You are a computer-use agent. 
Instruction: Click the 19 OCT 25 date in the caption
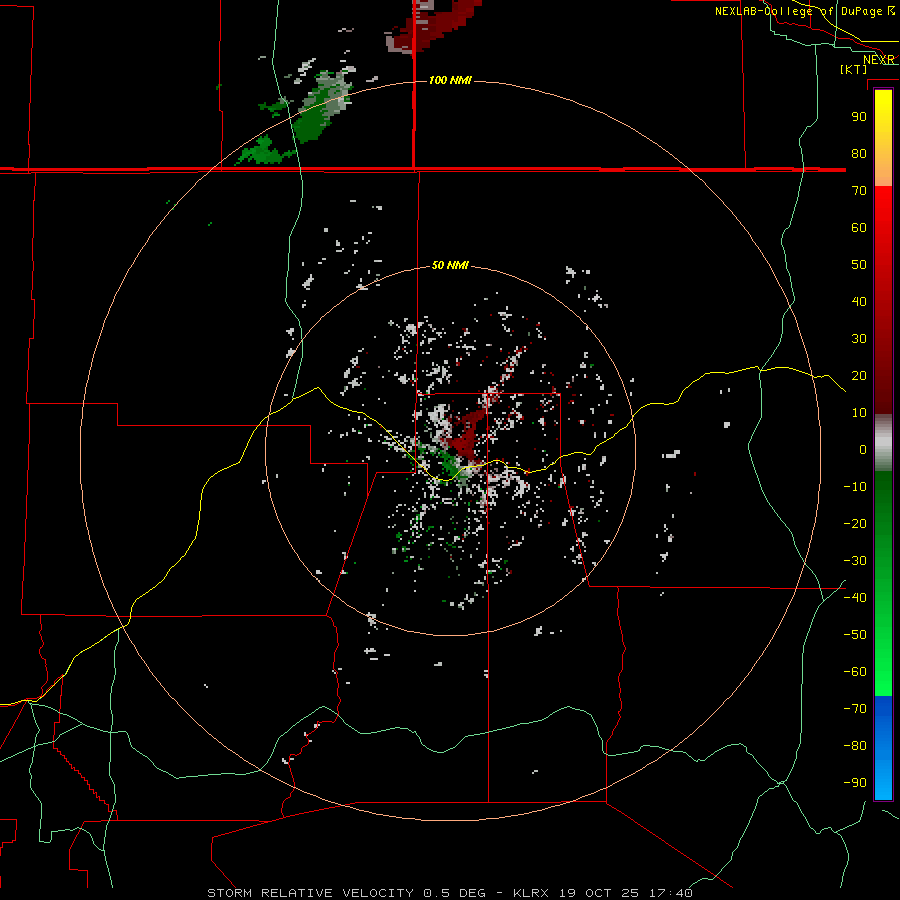(599, 893)
